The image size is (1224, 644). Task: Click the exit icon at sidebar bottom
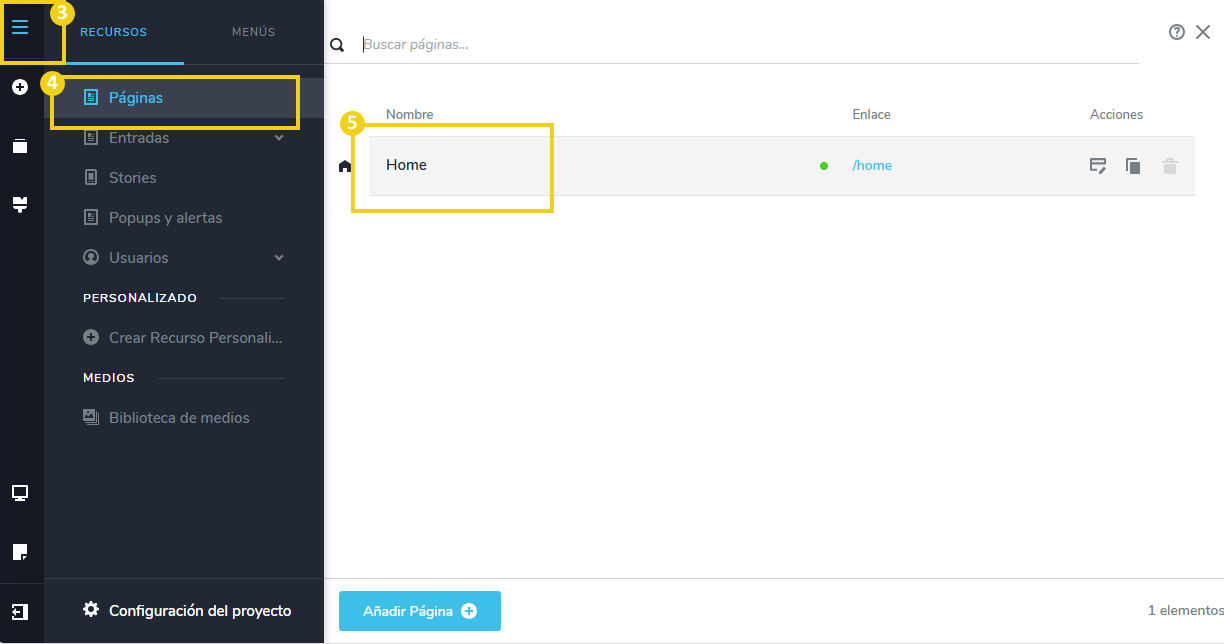(x=20, y=611)
